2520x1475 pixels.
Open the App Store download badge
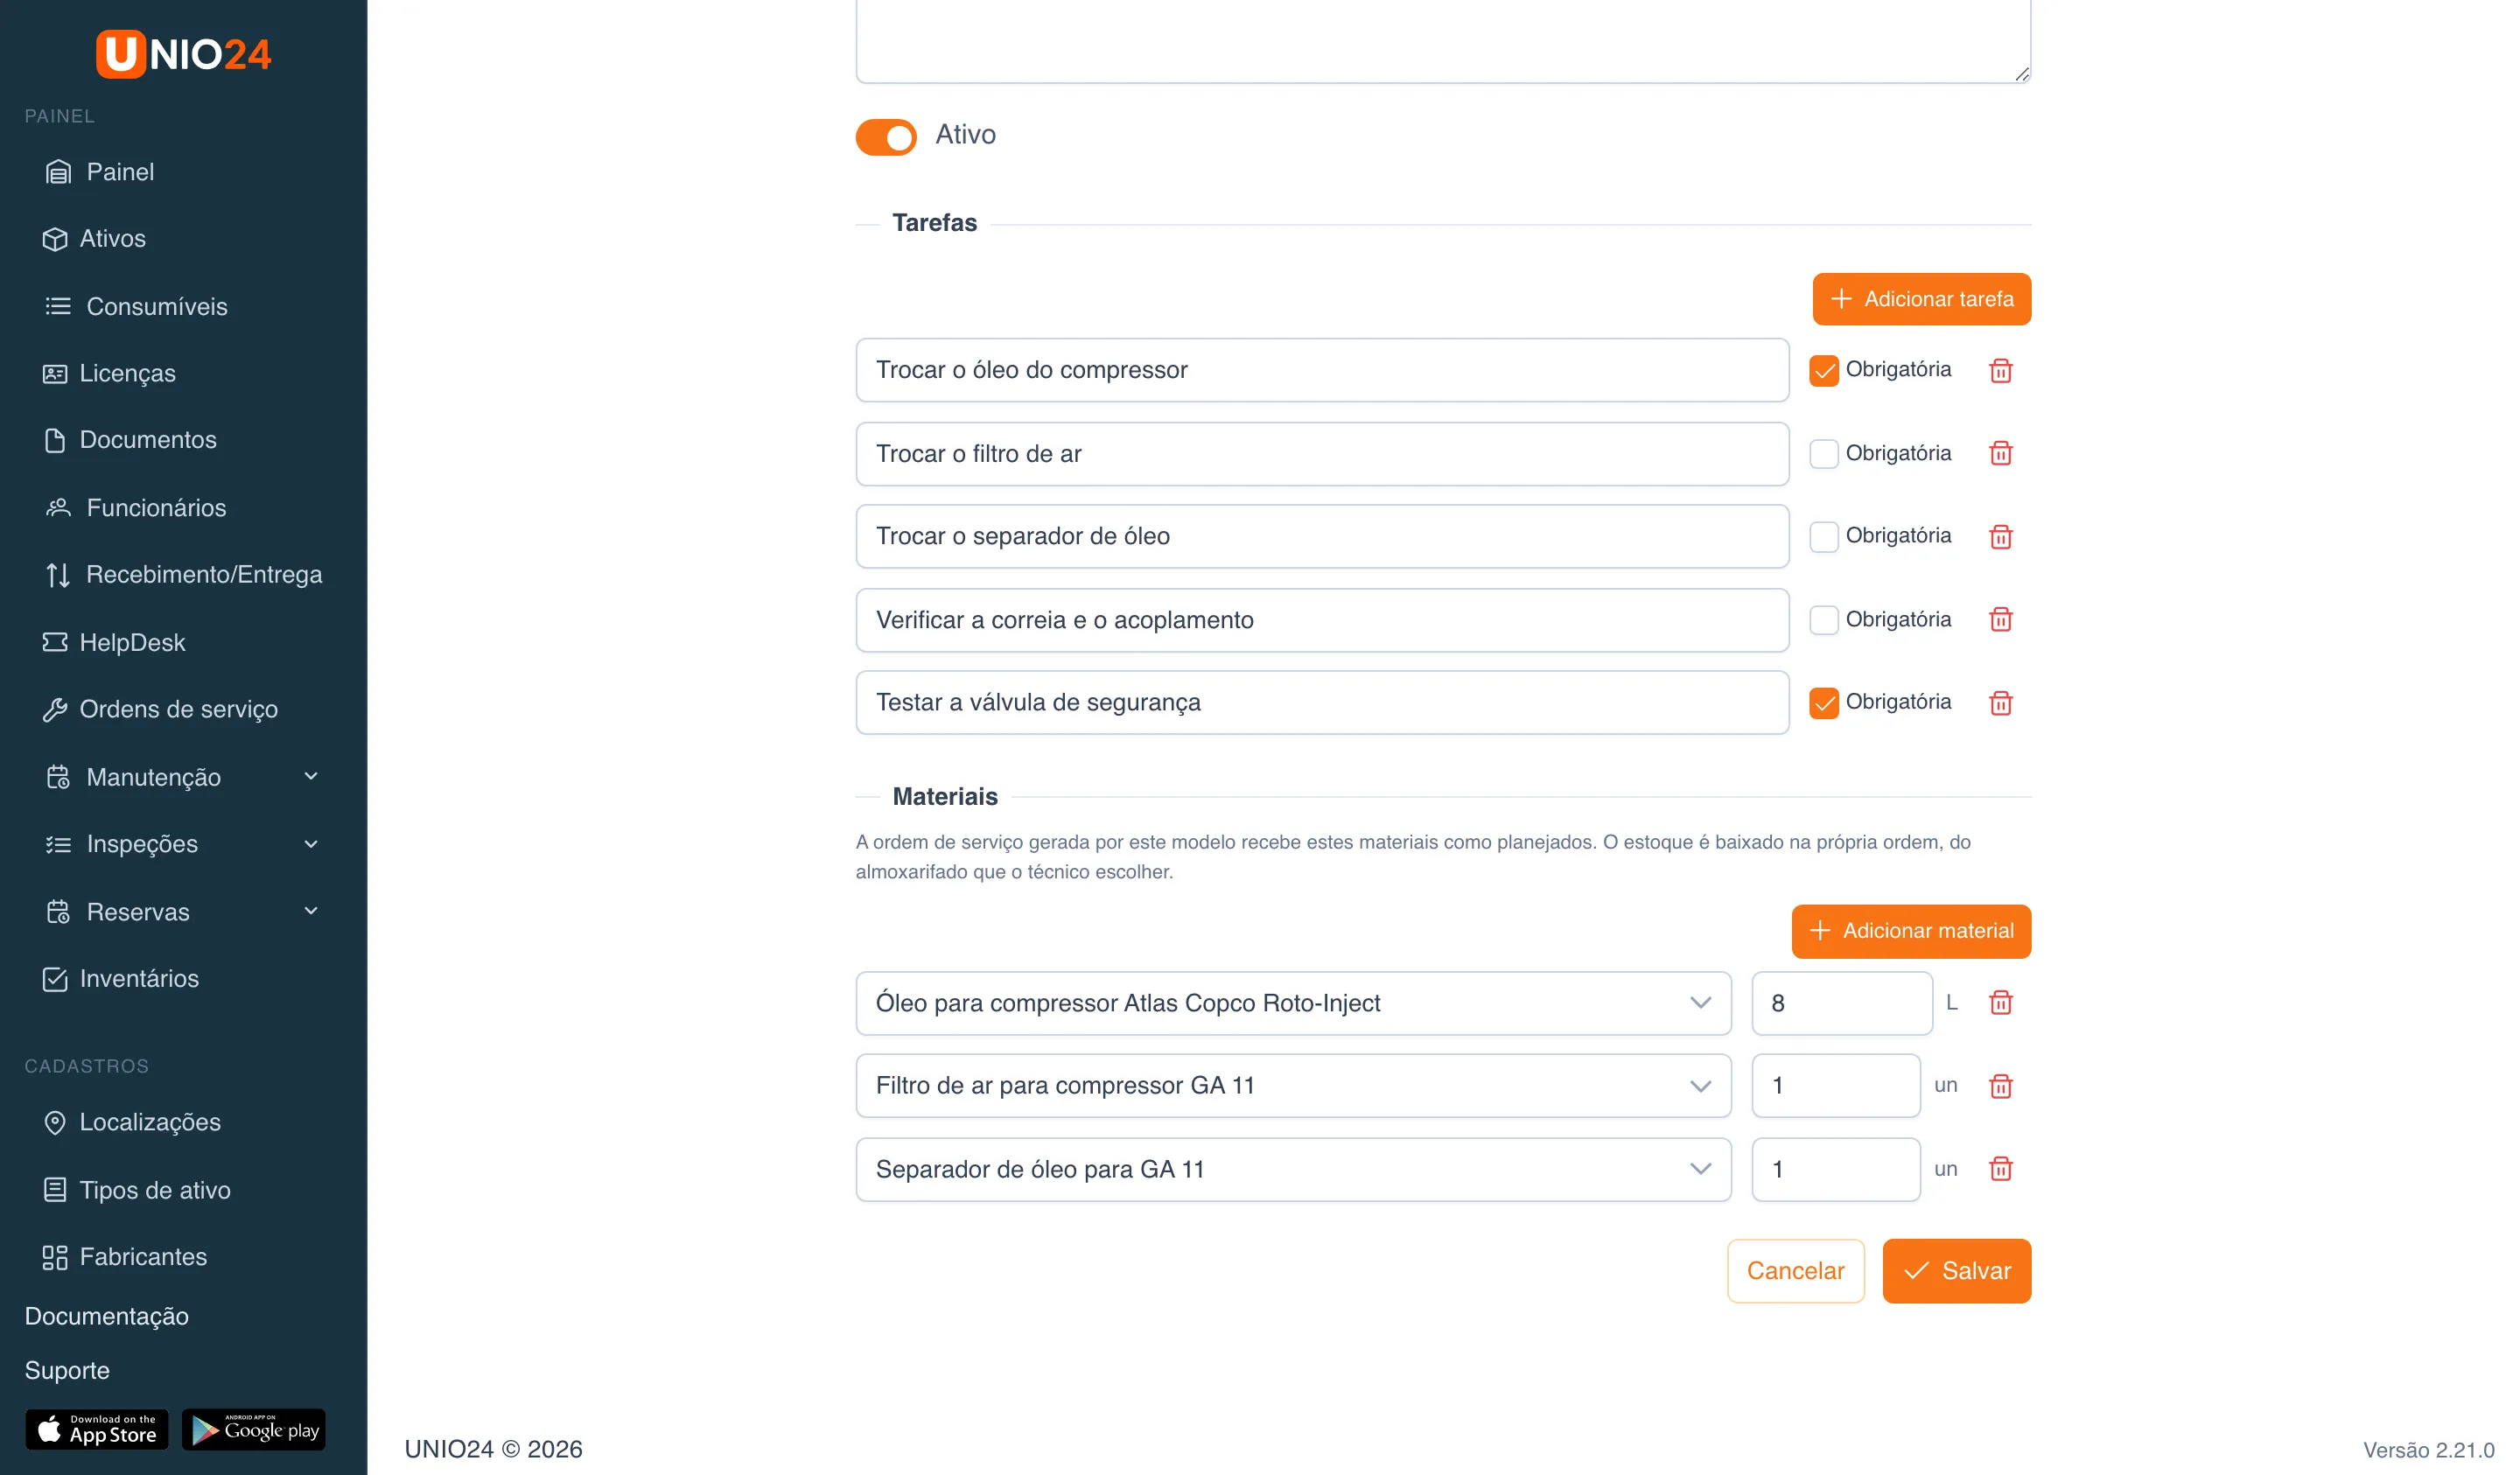point(97,1429)
